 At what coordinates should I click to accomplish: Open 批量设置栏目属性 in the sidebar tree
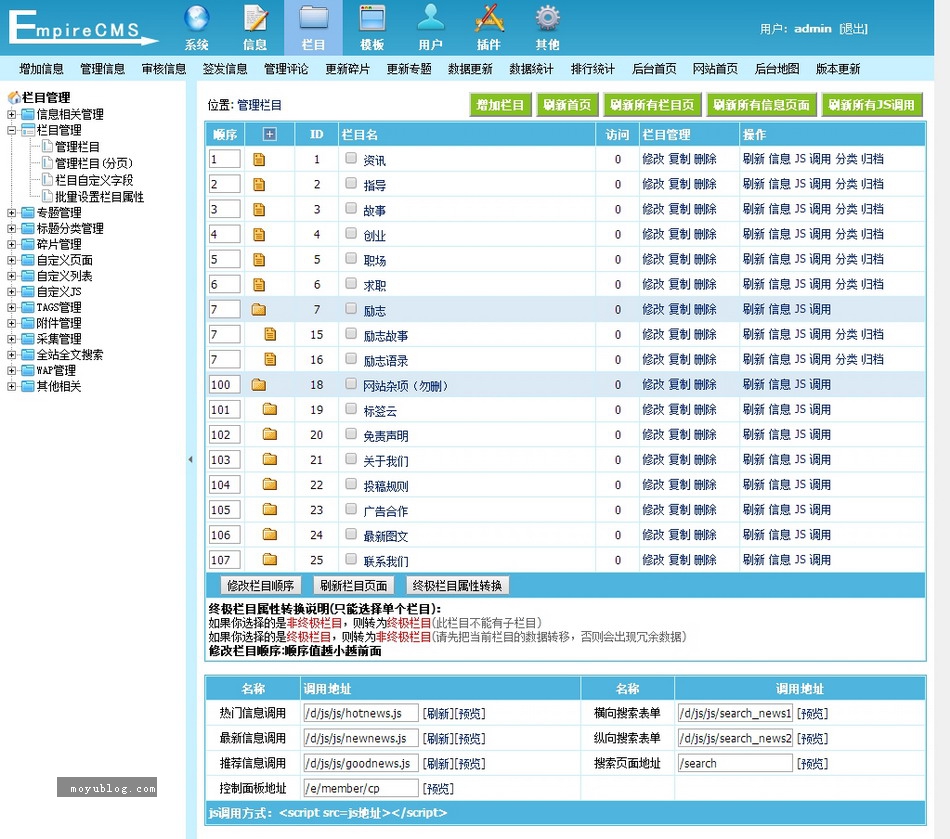pos(99,197)
